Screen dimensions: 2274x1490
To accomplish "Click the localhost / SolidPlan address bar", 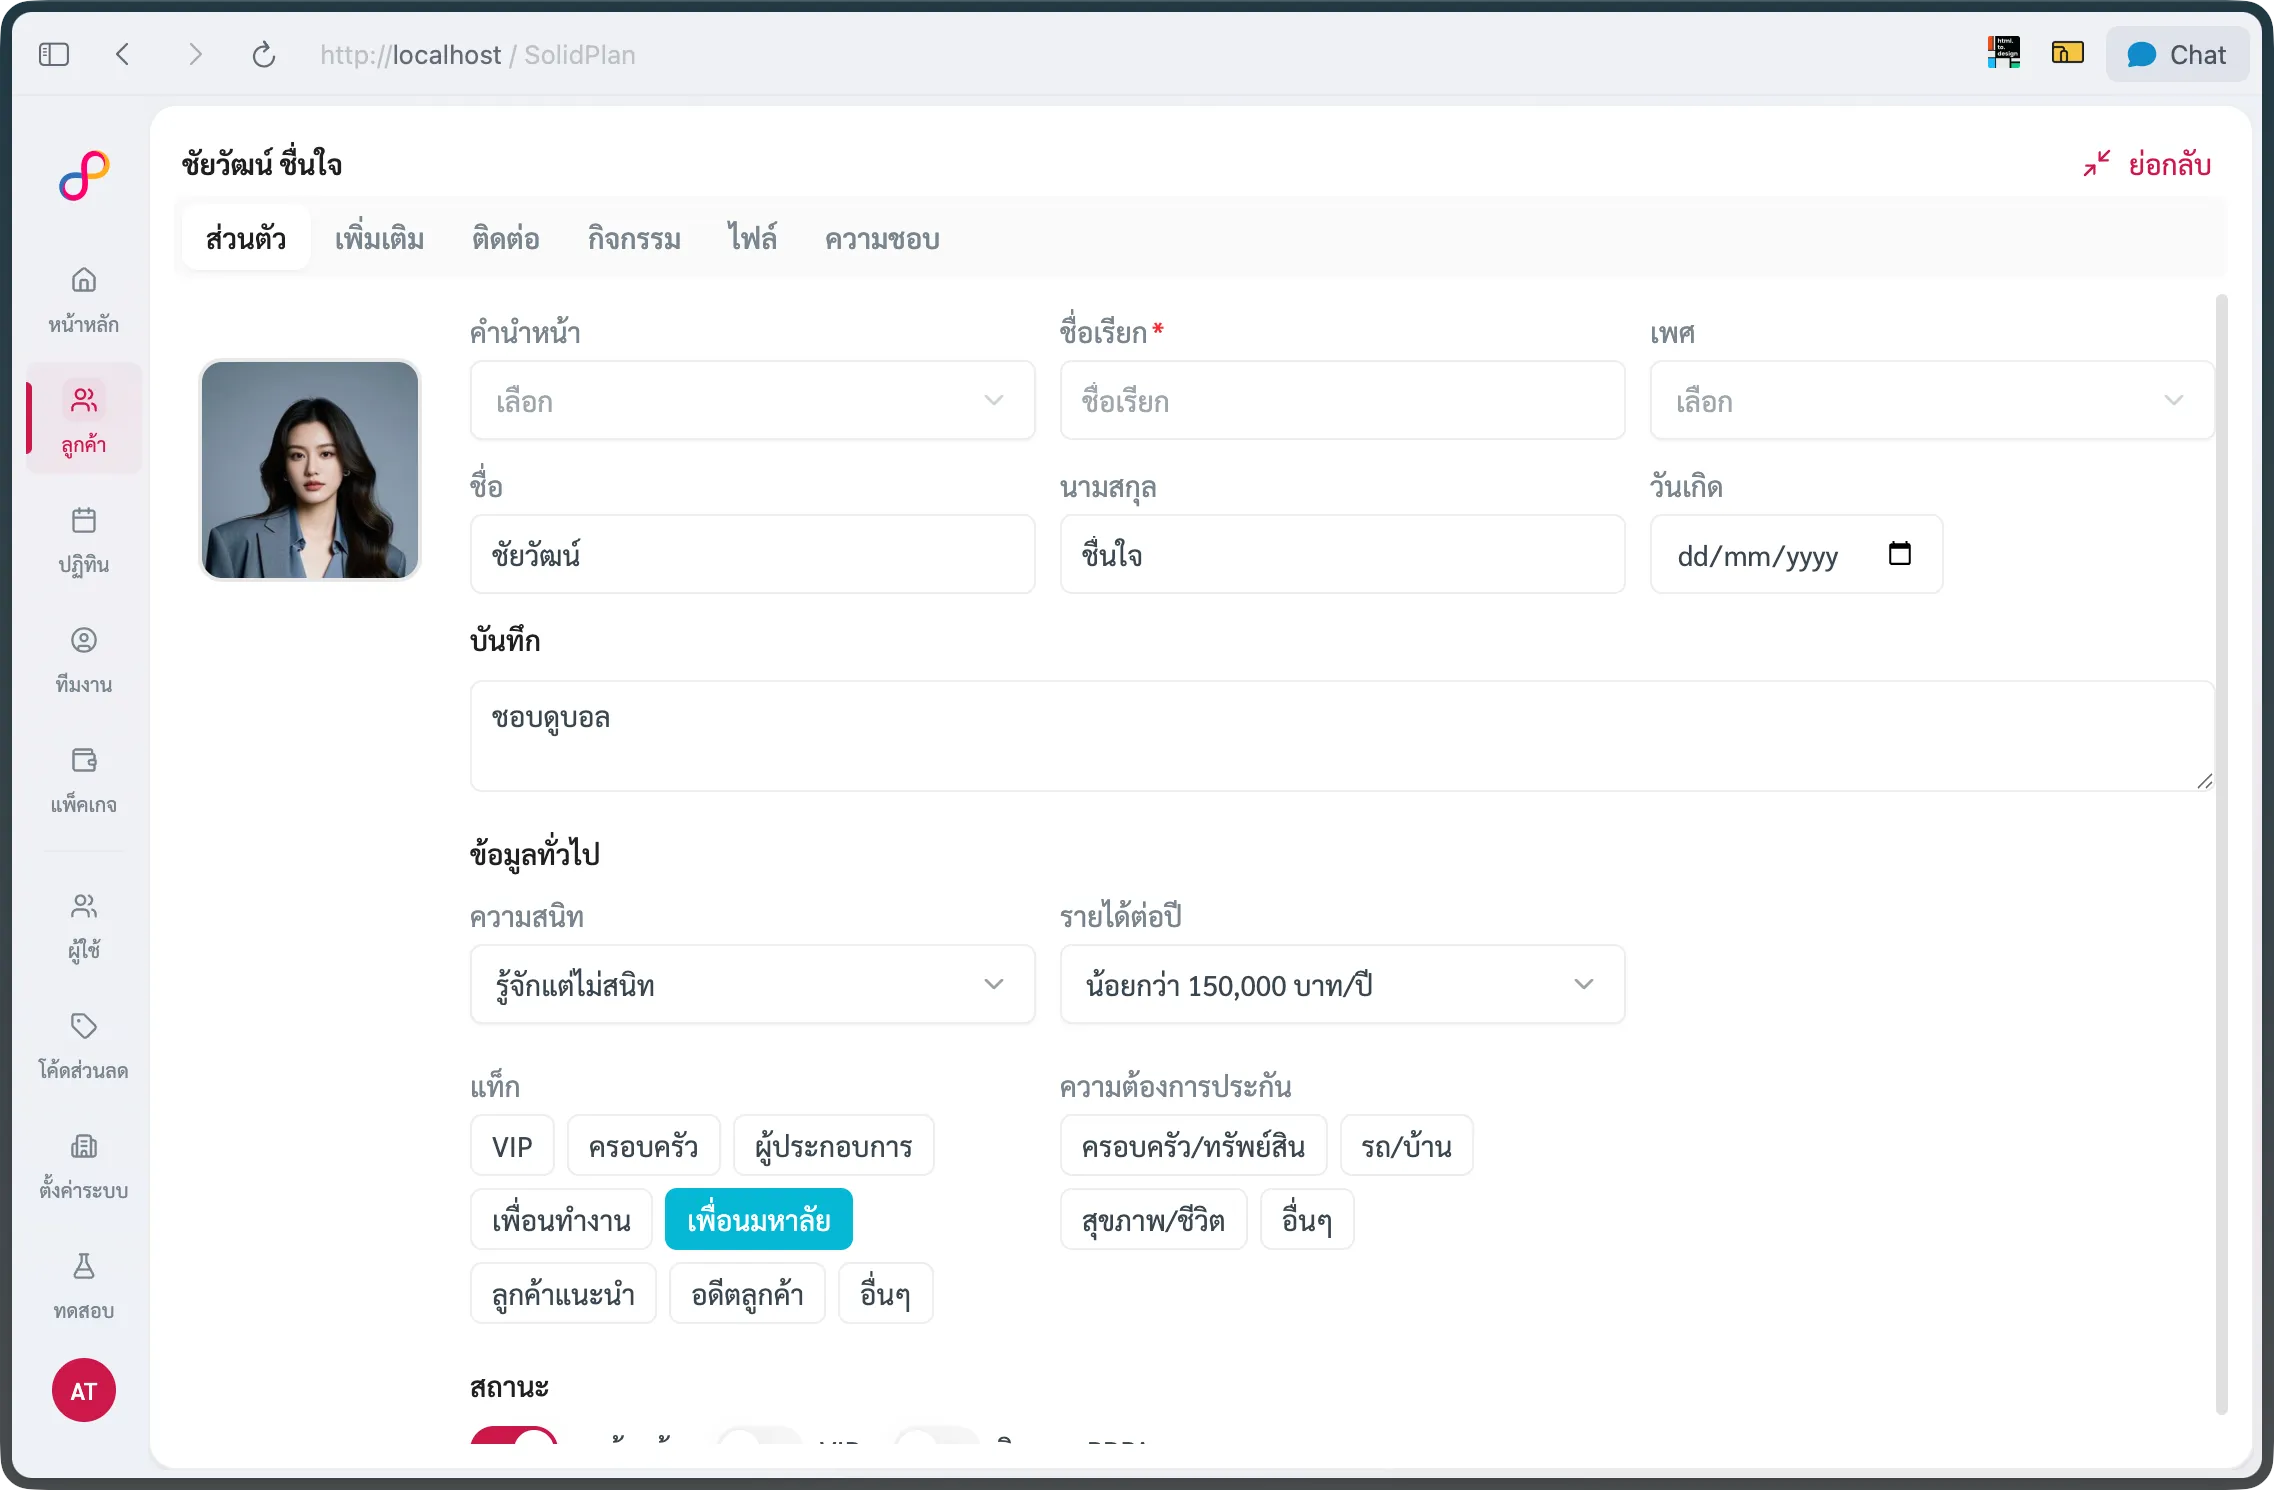I will click(x=478, y=54).
